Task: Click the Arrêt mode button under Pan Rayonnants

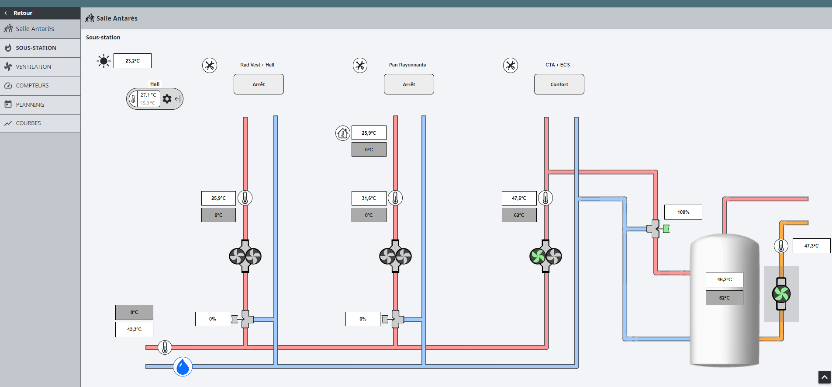Action: click(x=409, y=84)
